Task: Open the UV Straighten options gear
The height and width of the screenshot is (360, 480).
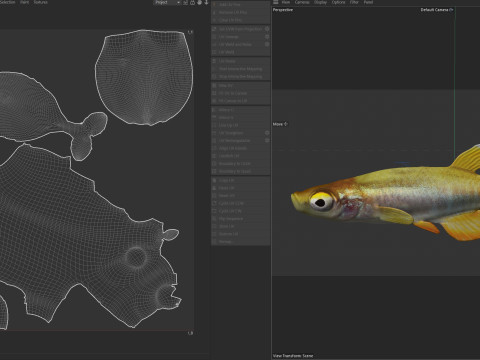Action: [267, 133]
